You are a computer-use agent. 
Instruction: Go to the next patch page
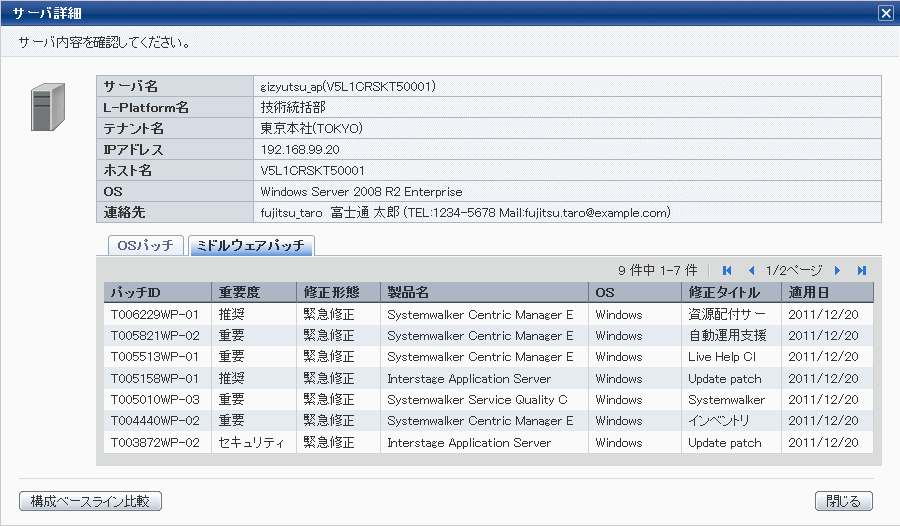[x=837, y=270]
